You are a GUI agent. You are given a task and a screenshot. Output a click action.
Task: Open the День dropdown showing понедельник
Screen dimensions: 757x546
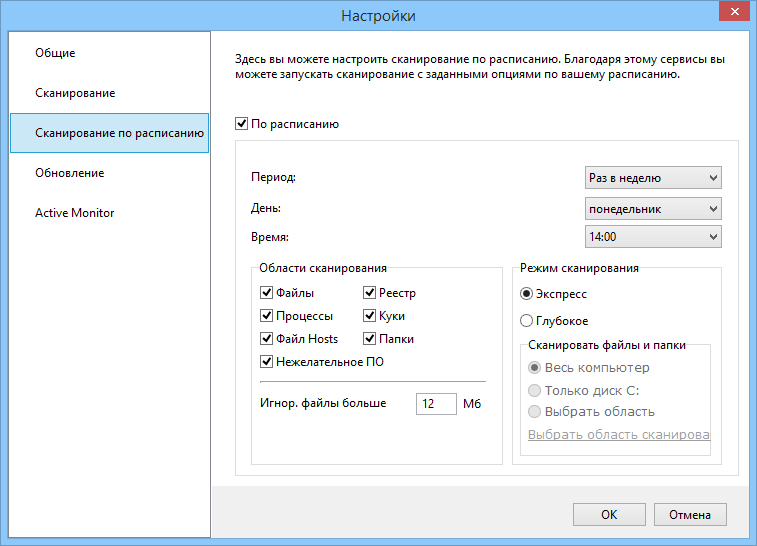pos(653,209)
